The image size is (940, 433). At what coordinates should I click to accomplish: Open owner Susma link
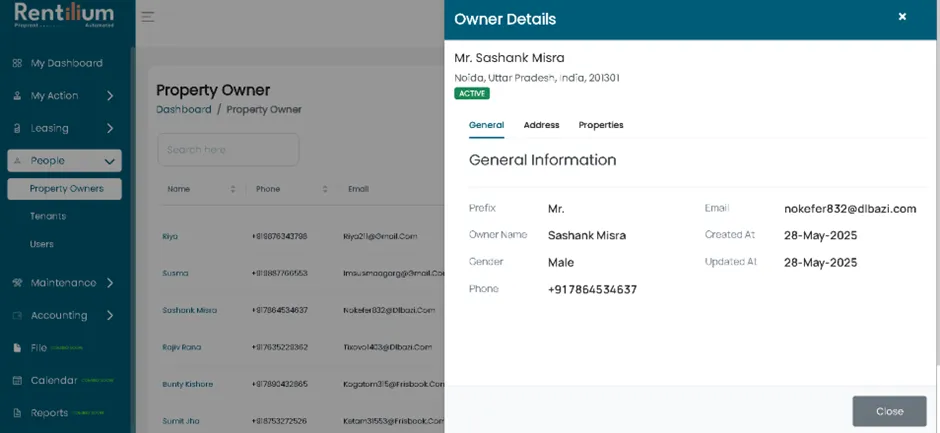(x=175, y=273)
